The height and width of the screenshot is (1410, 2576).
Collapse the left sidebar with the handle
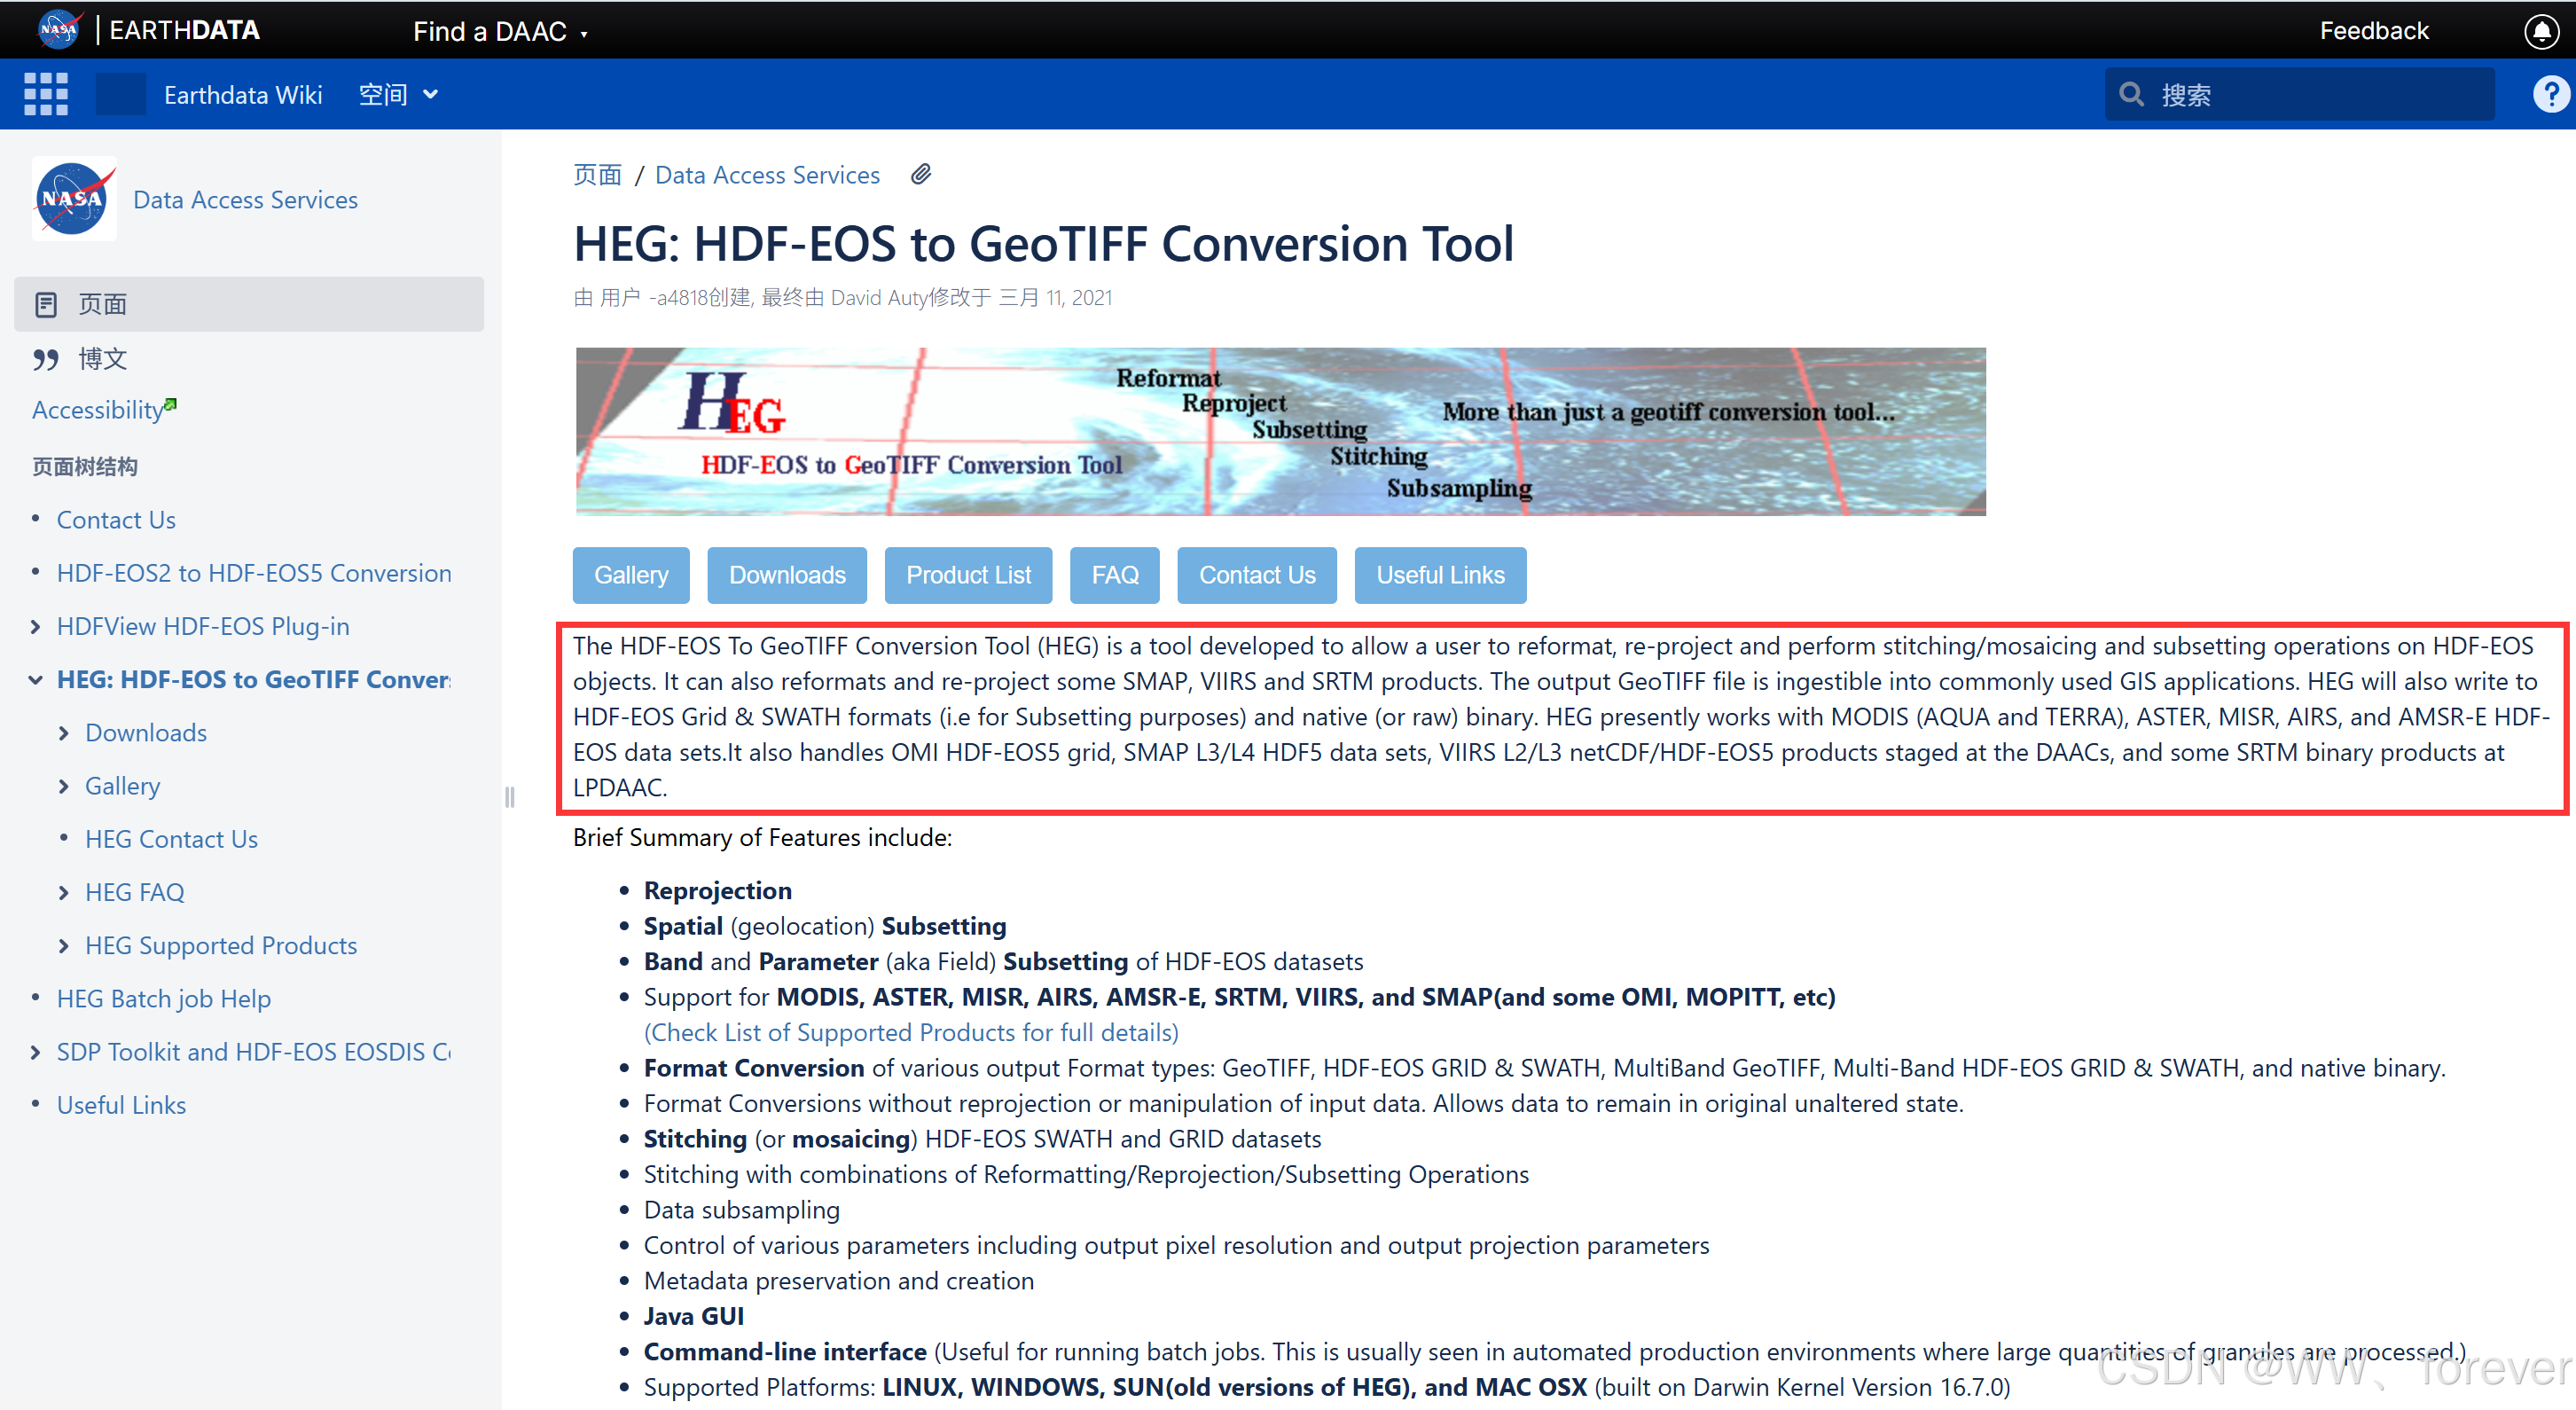coord(510,797)
